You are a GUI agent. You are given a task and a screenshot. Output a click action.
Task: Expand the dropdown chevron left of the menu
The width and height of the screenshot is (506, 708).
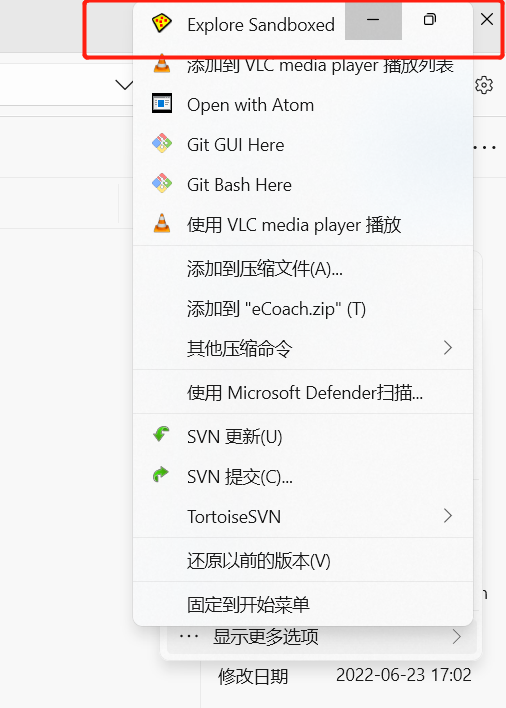(124, 84)
